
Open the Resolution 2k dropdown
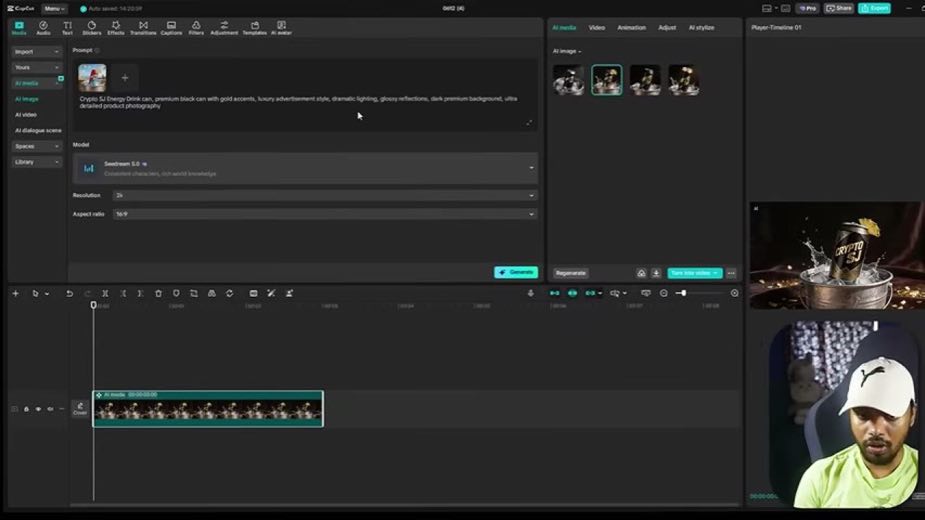(324, 195)
